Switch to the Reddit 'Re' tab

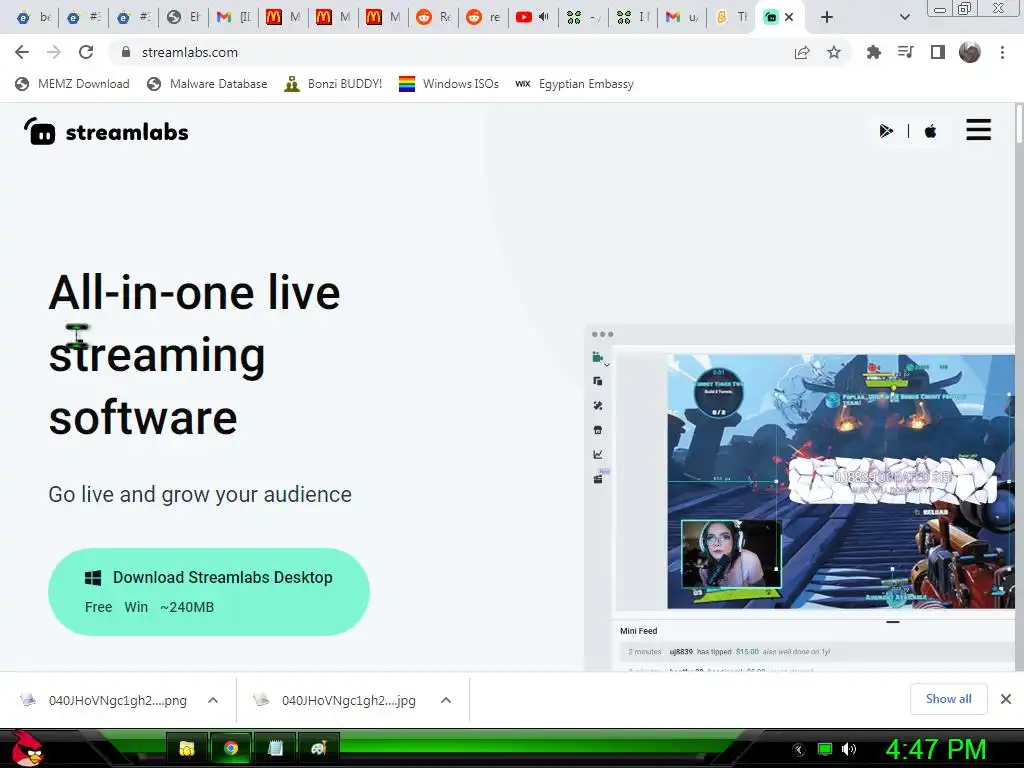[x=434, y=17]
